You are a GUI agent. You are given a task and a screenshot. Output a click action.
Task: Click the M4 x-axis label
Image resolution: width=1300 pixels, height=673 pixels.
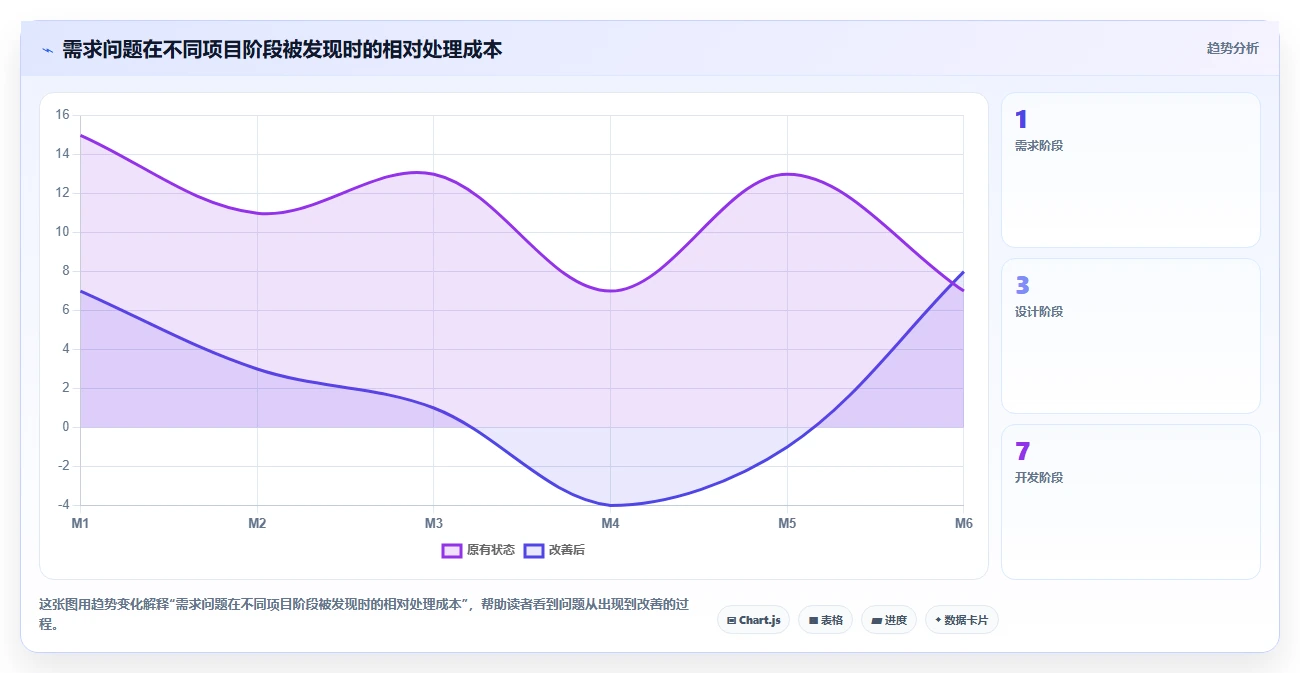click(610, 523)
